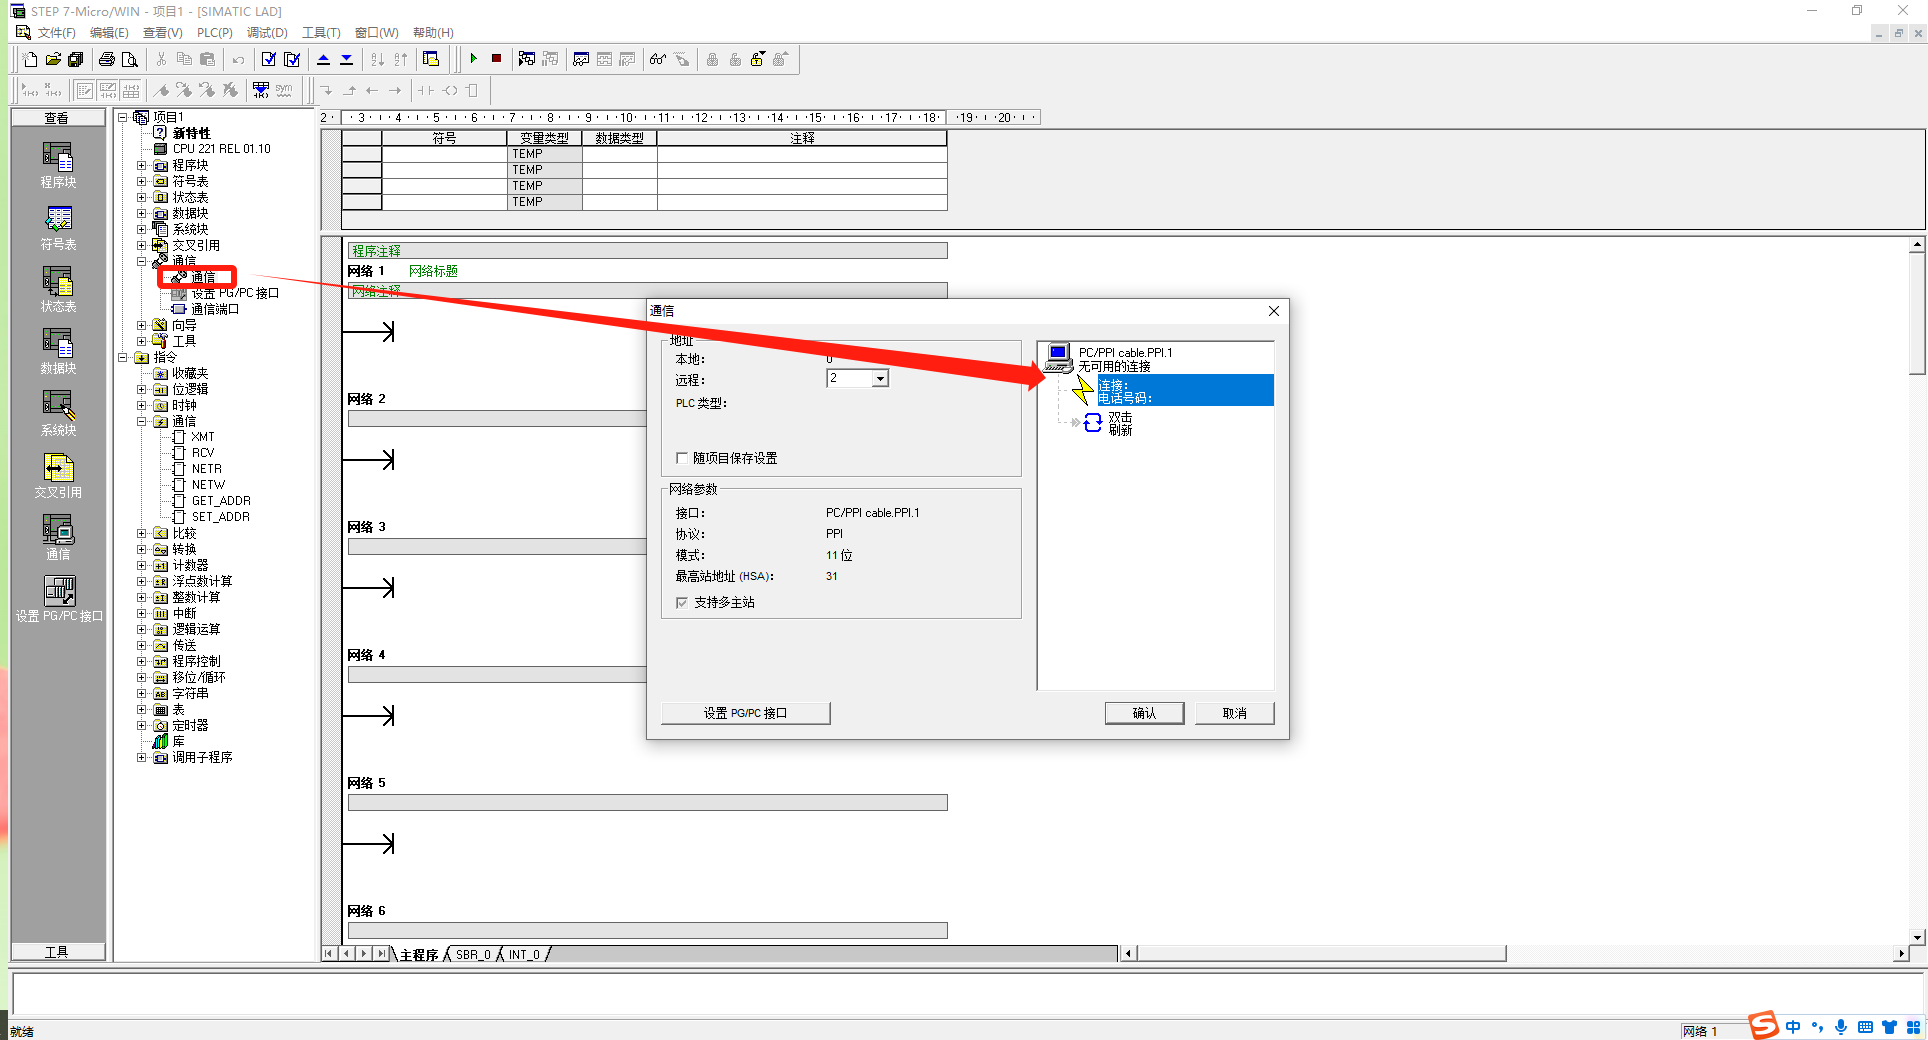Click the symbol table toggle icon in toolbar
This screenshot has width=1928, height=1040.
[x=284, y=90]
